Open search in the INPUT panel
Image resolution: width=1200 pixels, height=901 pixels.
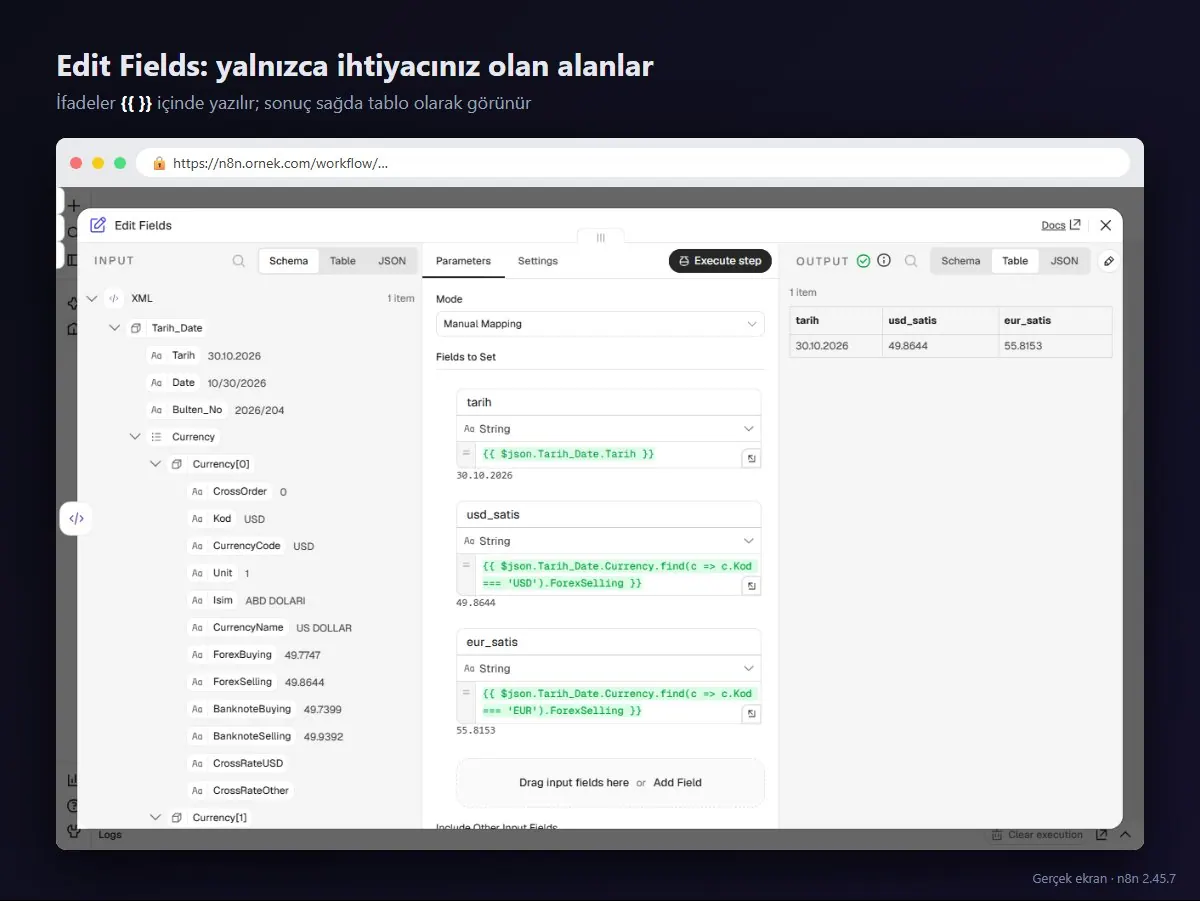point(239,261)
